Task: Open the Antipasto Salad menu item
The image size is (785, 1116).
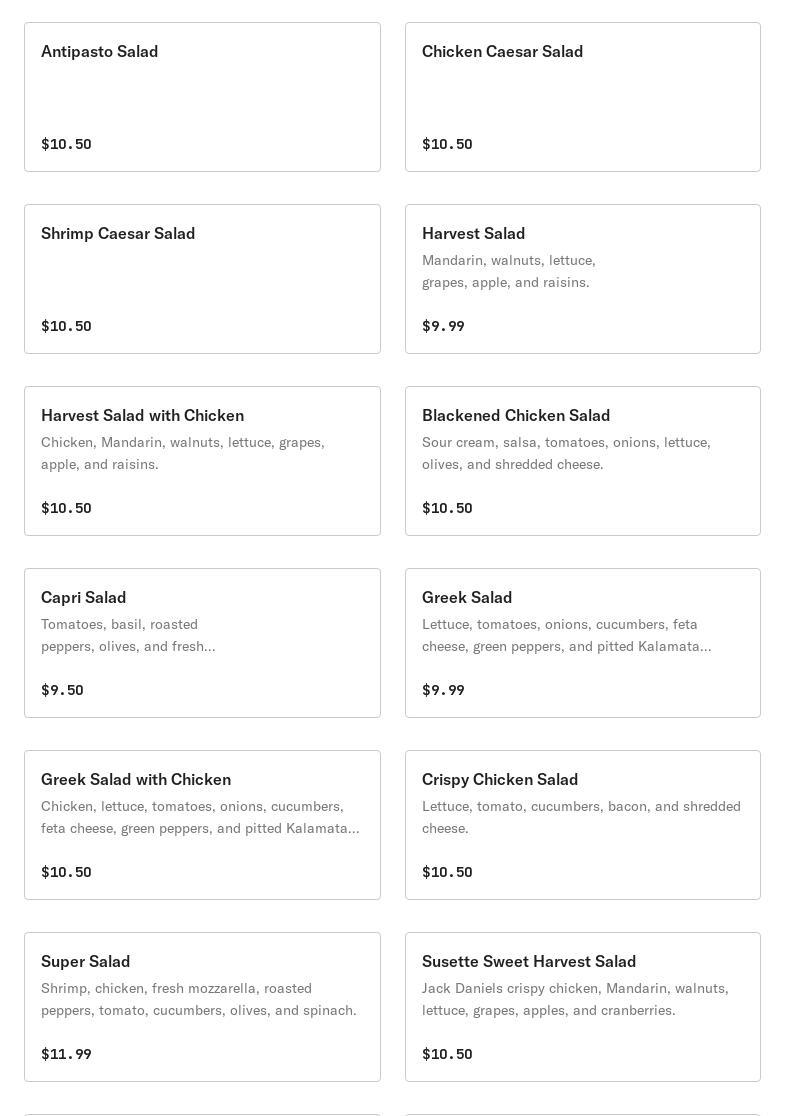Action: click(x=202, y=97)
